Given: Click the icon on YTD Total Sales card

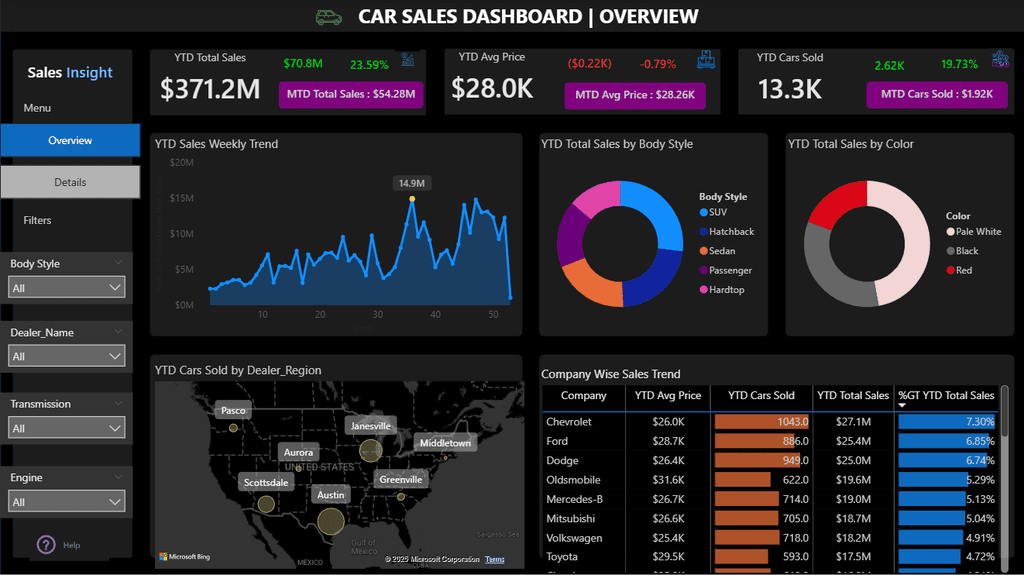Looking at the screenshot, I should click(408, 60).
